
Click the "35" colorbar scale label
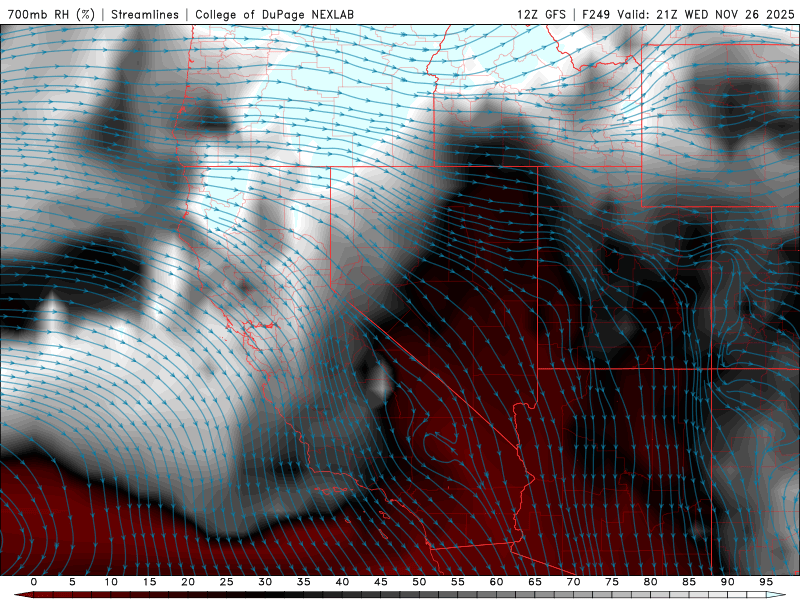pyautogui.click(x=303, y=582)
